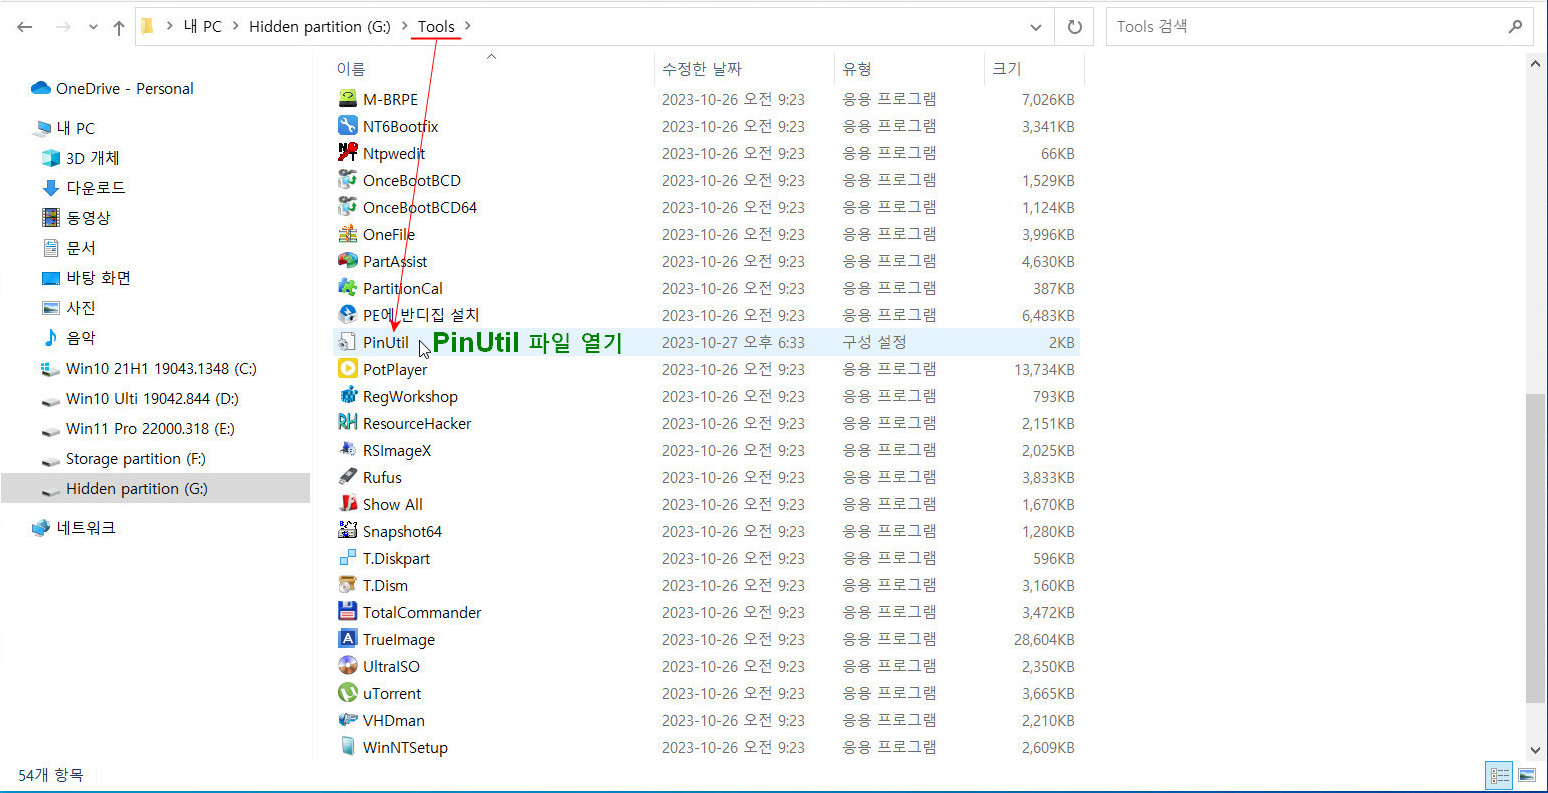Select the T.Diskpart icon

coord(347,558)
